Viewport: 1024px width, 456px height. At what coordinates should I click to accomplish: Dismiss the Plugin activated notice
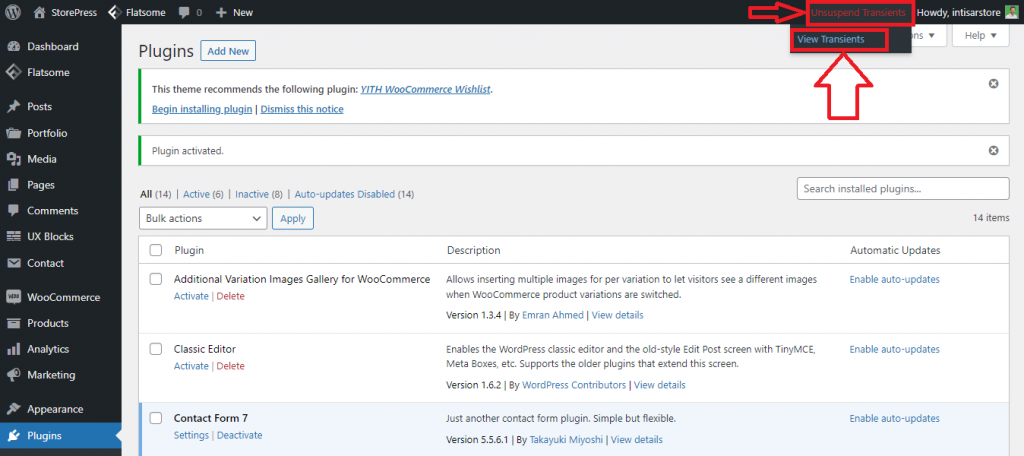[993, 150]
